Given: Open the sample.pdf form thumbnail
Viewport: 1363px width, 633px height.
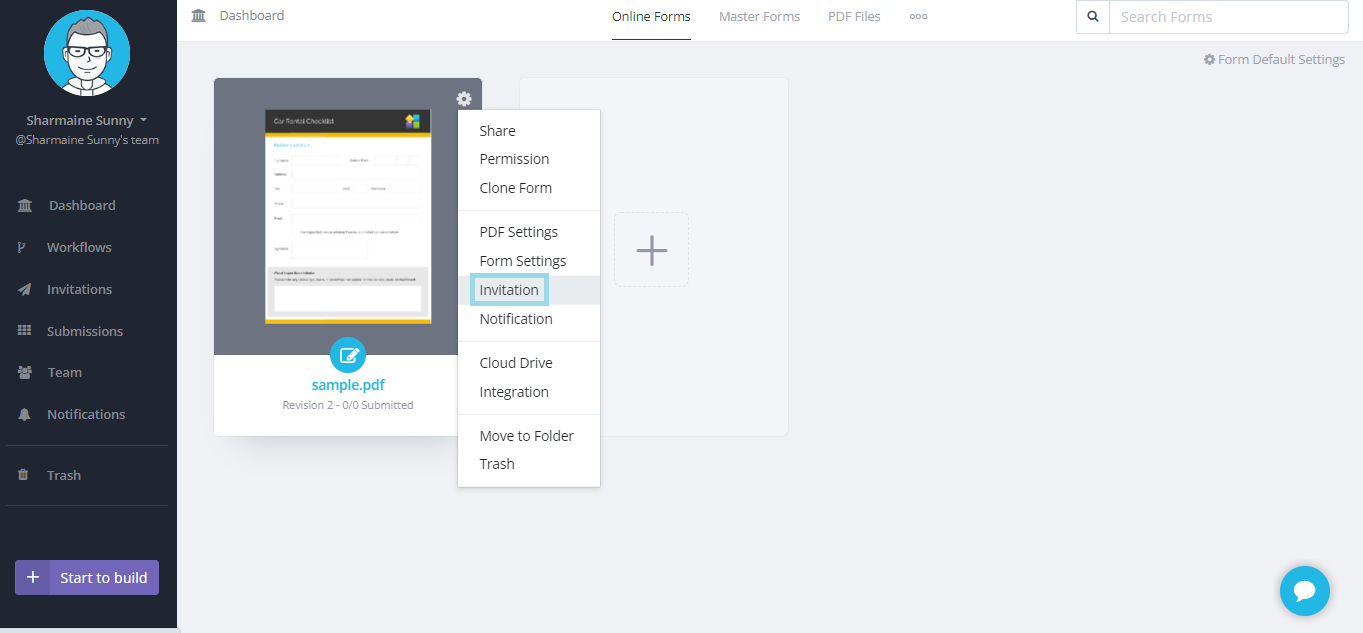Looking at the screenshot, I should [x=347, y=216].
